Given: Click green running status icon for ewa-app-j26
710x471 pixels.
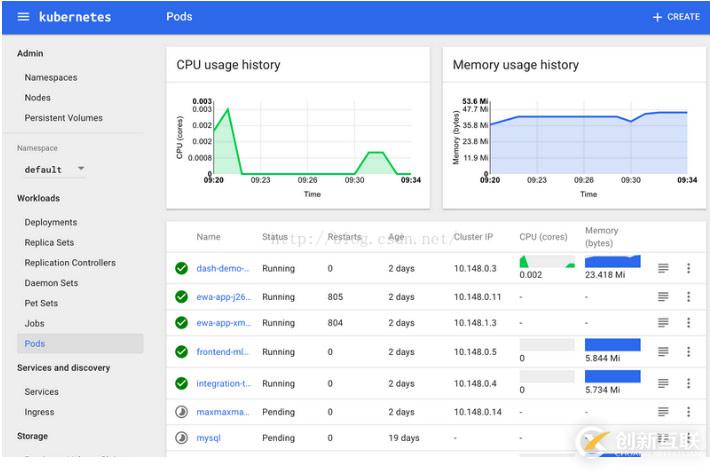Looking at the screenshot, I should click(x=181, y=297).
